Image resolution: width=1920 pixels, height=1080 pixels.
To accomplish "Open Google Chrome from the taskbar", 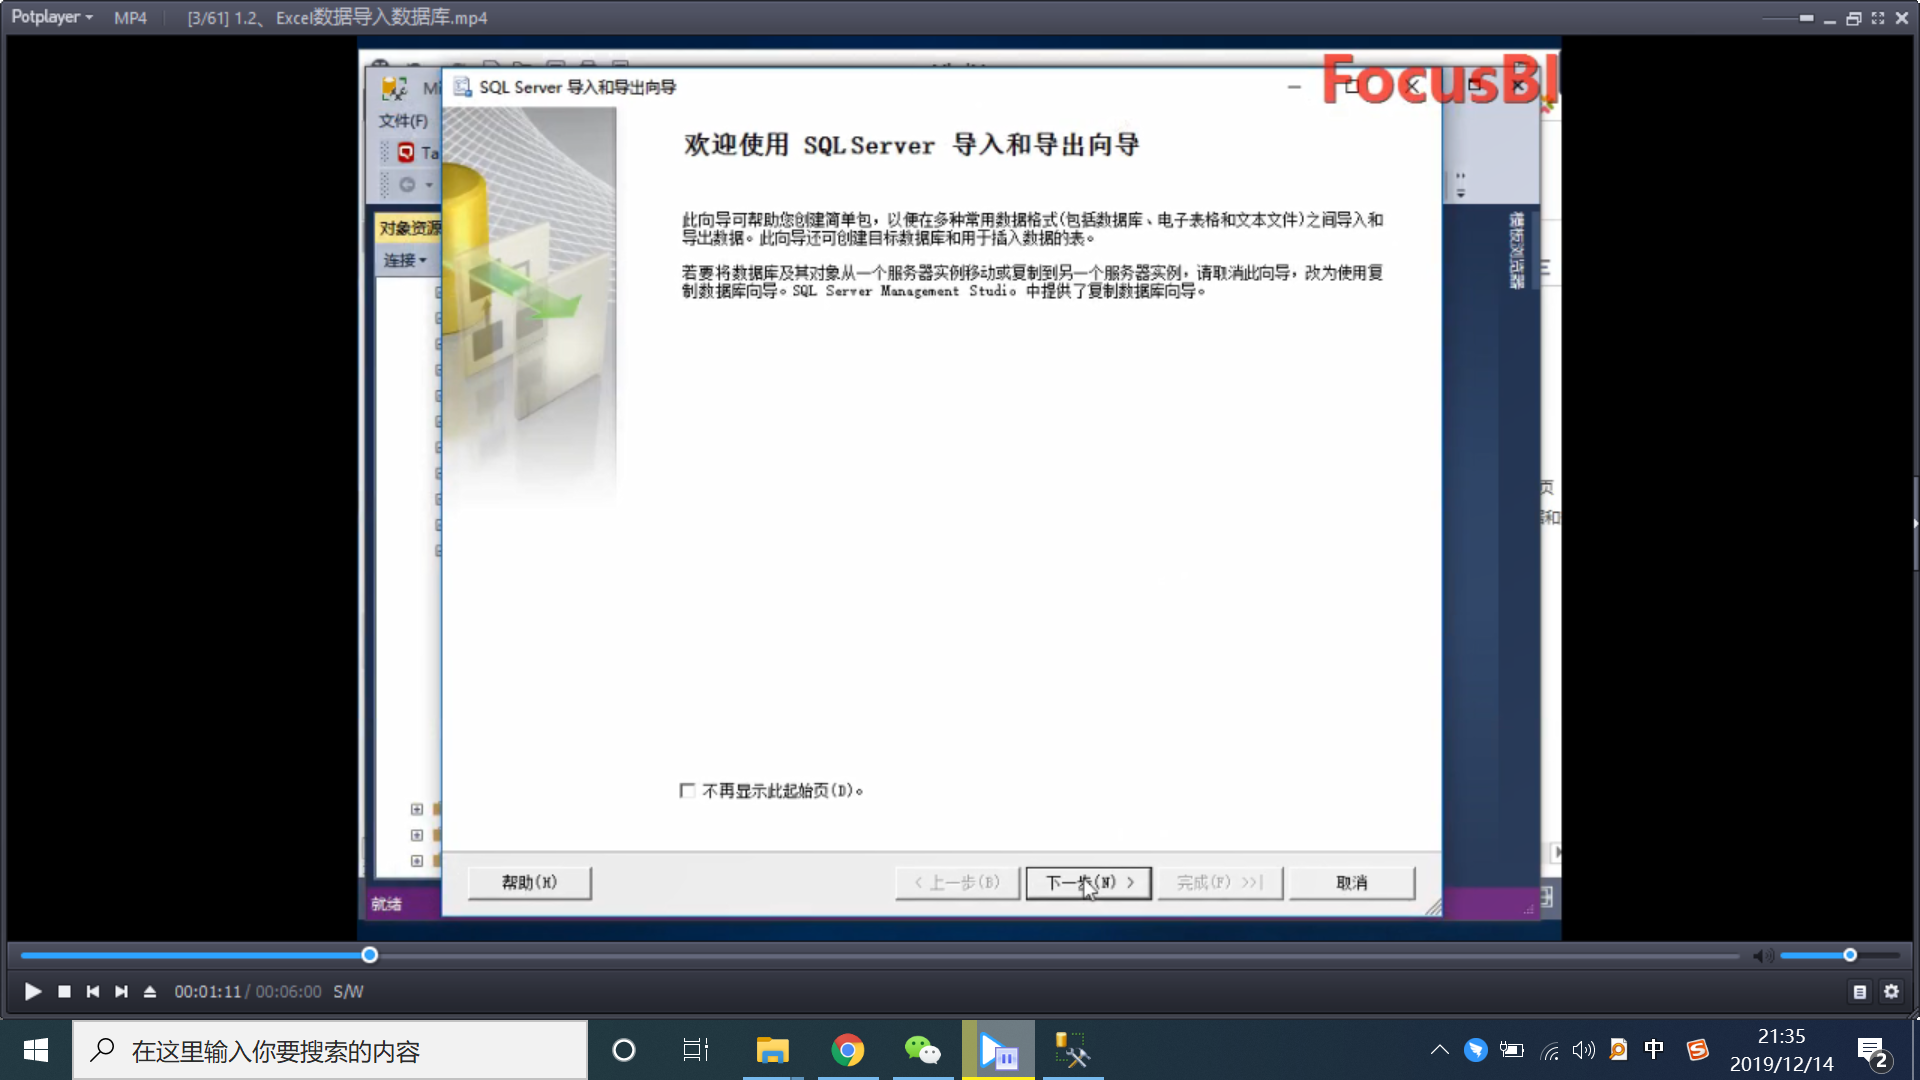I will 847,1049.
